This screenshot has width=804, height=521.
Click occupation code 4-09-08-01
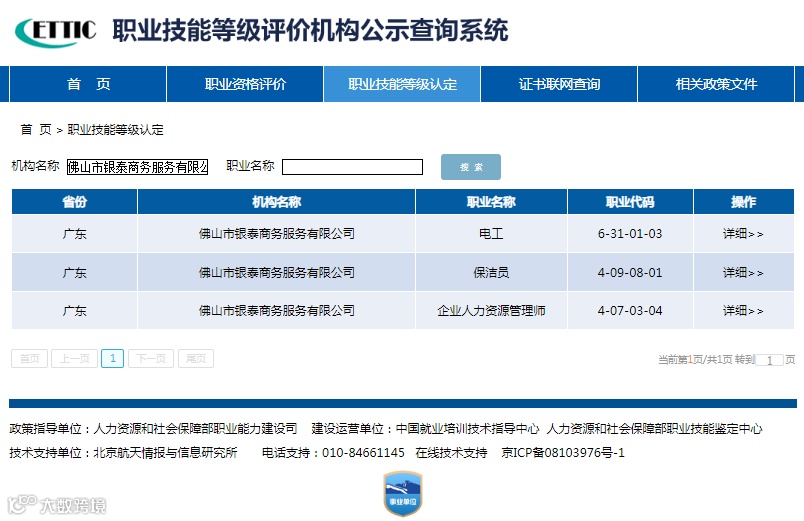pos(630,273)
